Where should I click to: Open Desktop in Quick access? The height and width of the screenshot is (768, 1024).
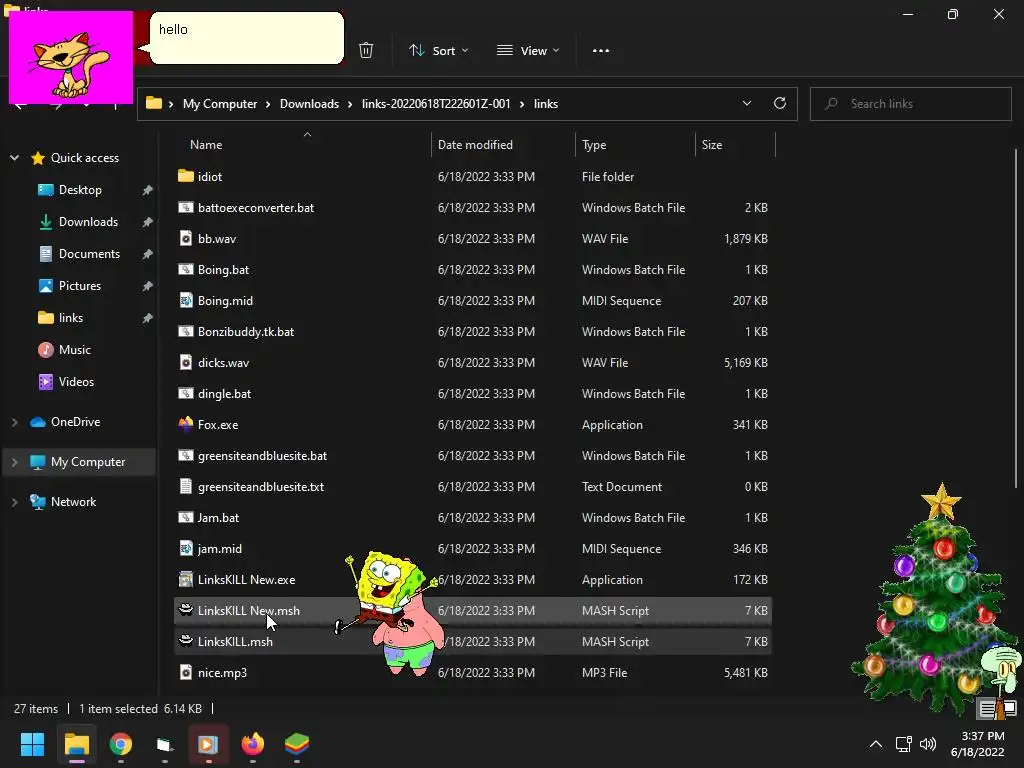pyautogui.click(x=80, y=190)
